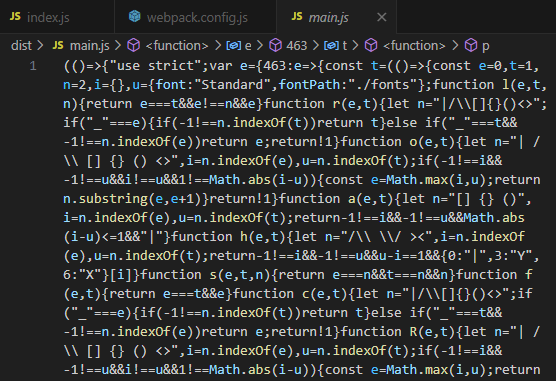
Task: Expand chevron after dist breadcrumb
Action: point(40,45)
